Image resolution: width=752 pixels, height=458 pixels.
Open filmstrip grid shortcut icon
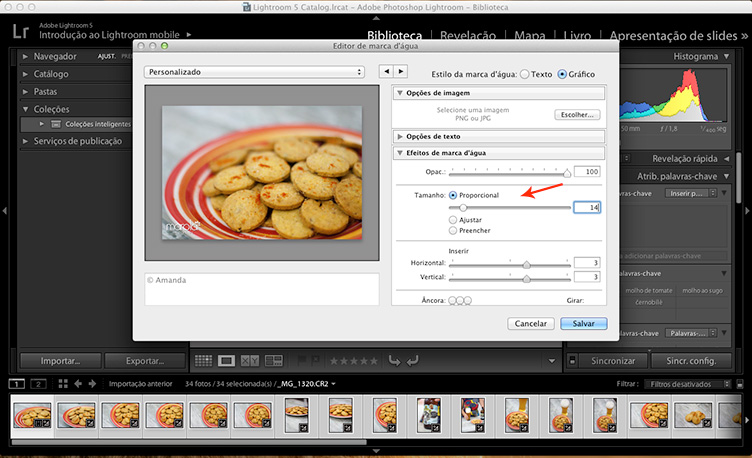pos(63,384)
